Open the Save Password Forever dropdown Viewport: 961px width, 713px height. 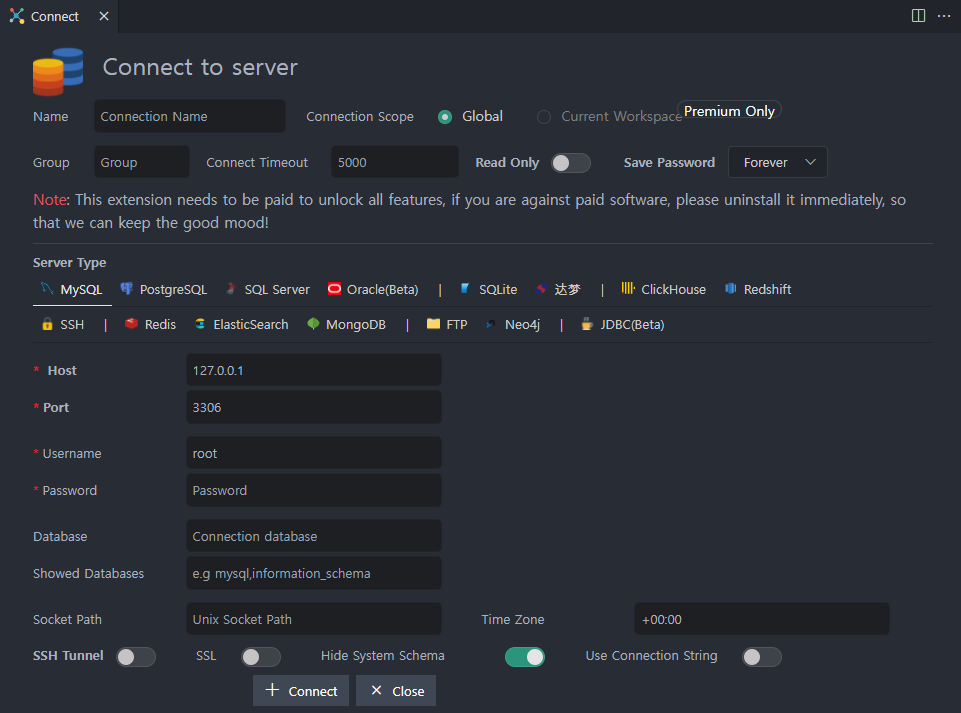click(778, 162)
